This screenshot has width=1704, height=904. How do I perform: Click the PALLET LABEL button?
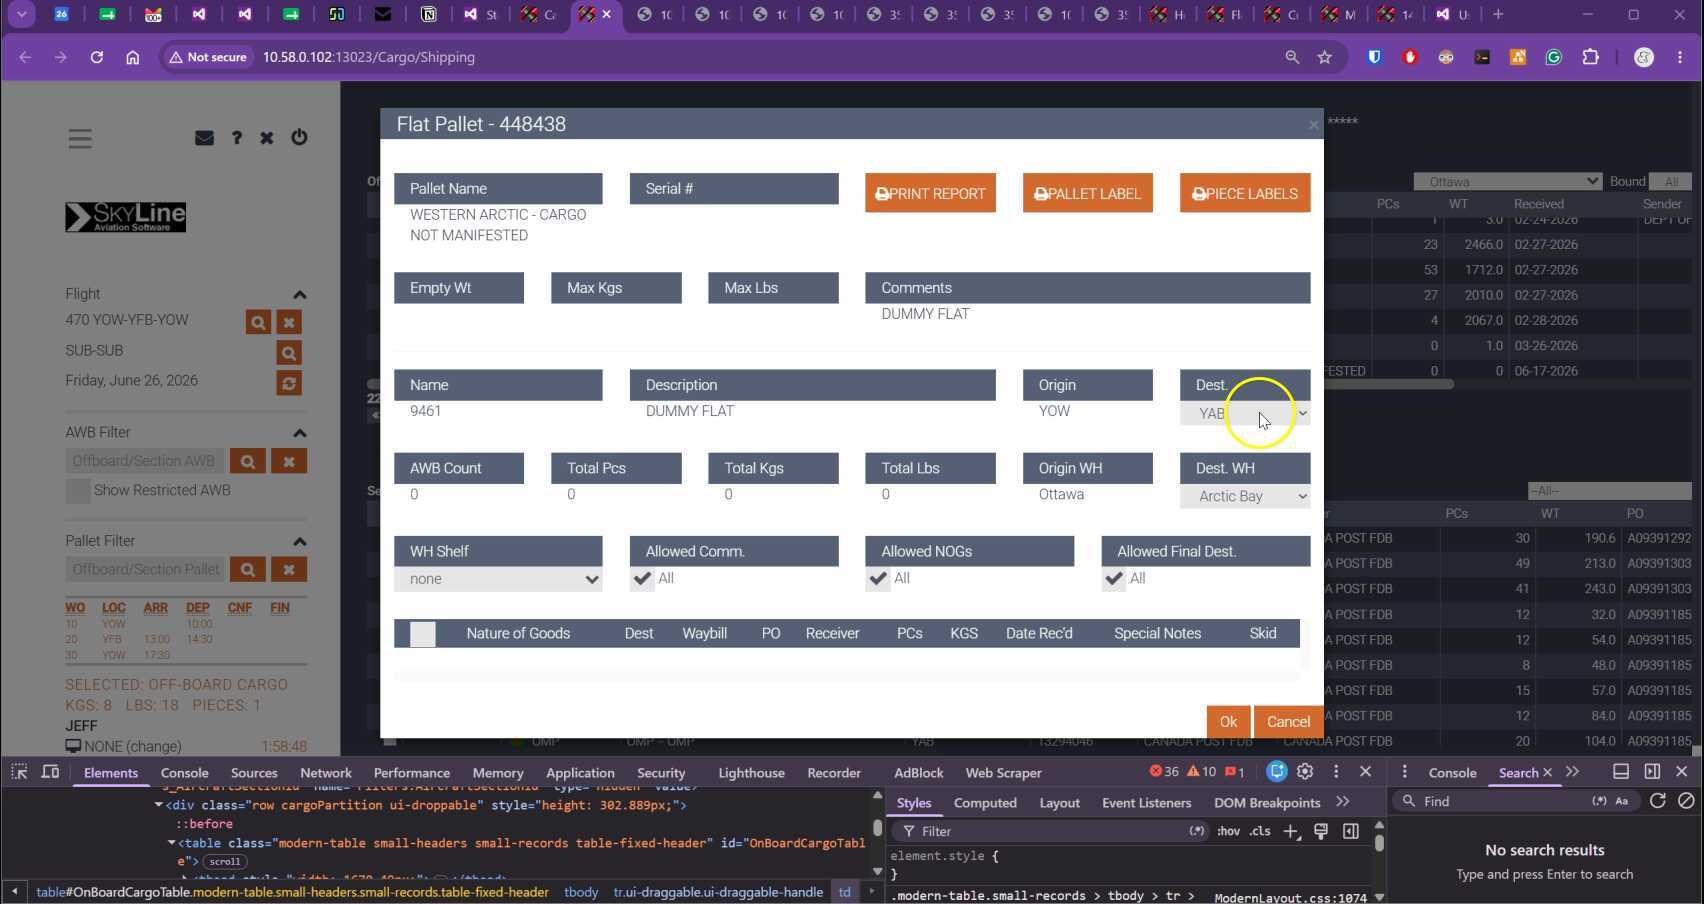[x=1088, y=193]
